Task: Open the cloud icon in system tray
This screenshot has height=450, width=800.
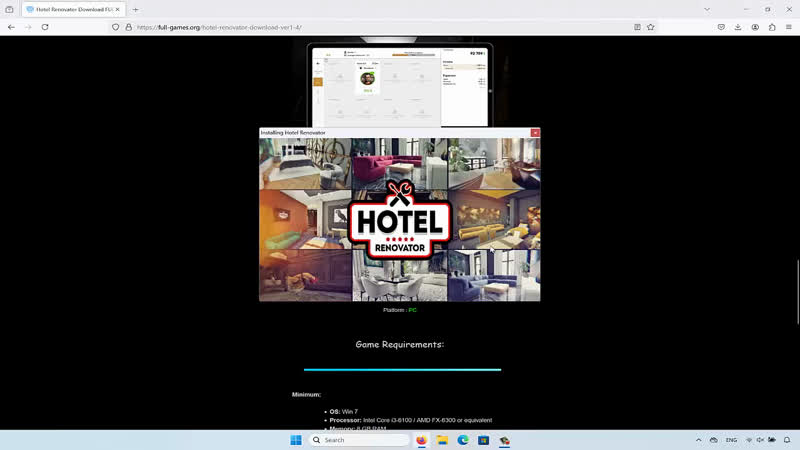Action: point(714,440)
